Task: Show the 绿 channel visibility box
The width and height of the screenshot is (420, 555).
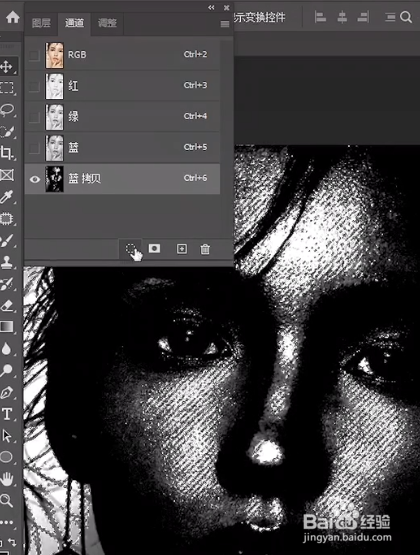Action: pos(34,117)
